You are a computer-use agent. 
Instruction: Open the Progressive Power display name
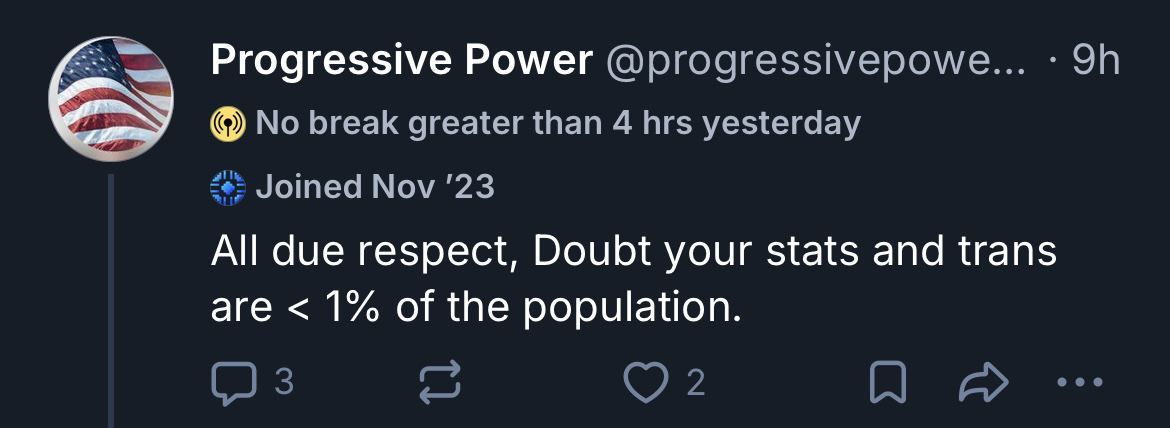pos(401,62)
